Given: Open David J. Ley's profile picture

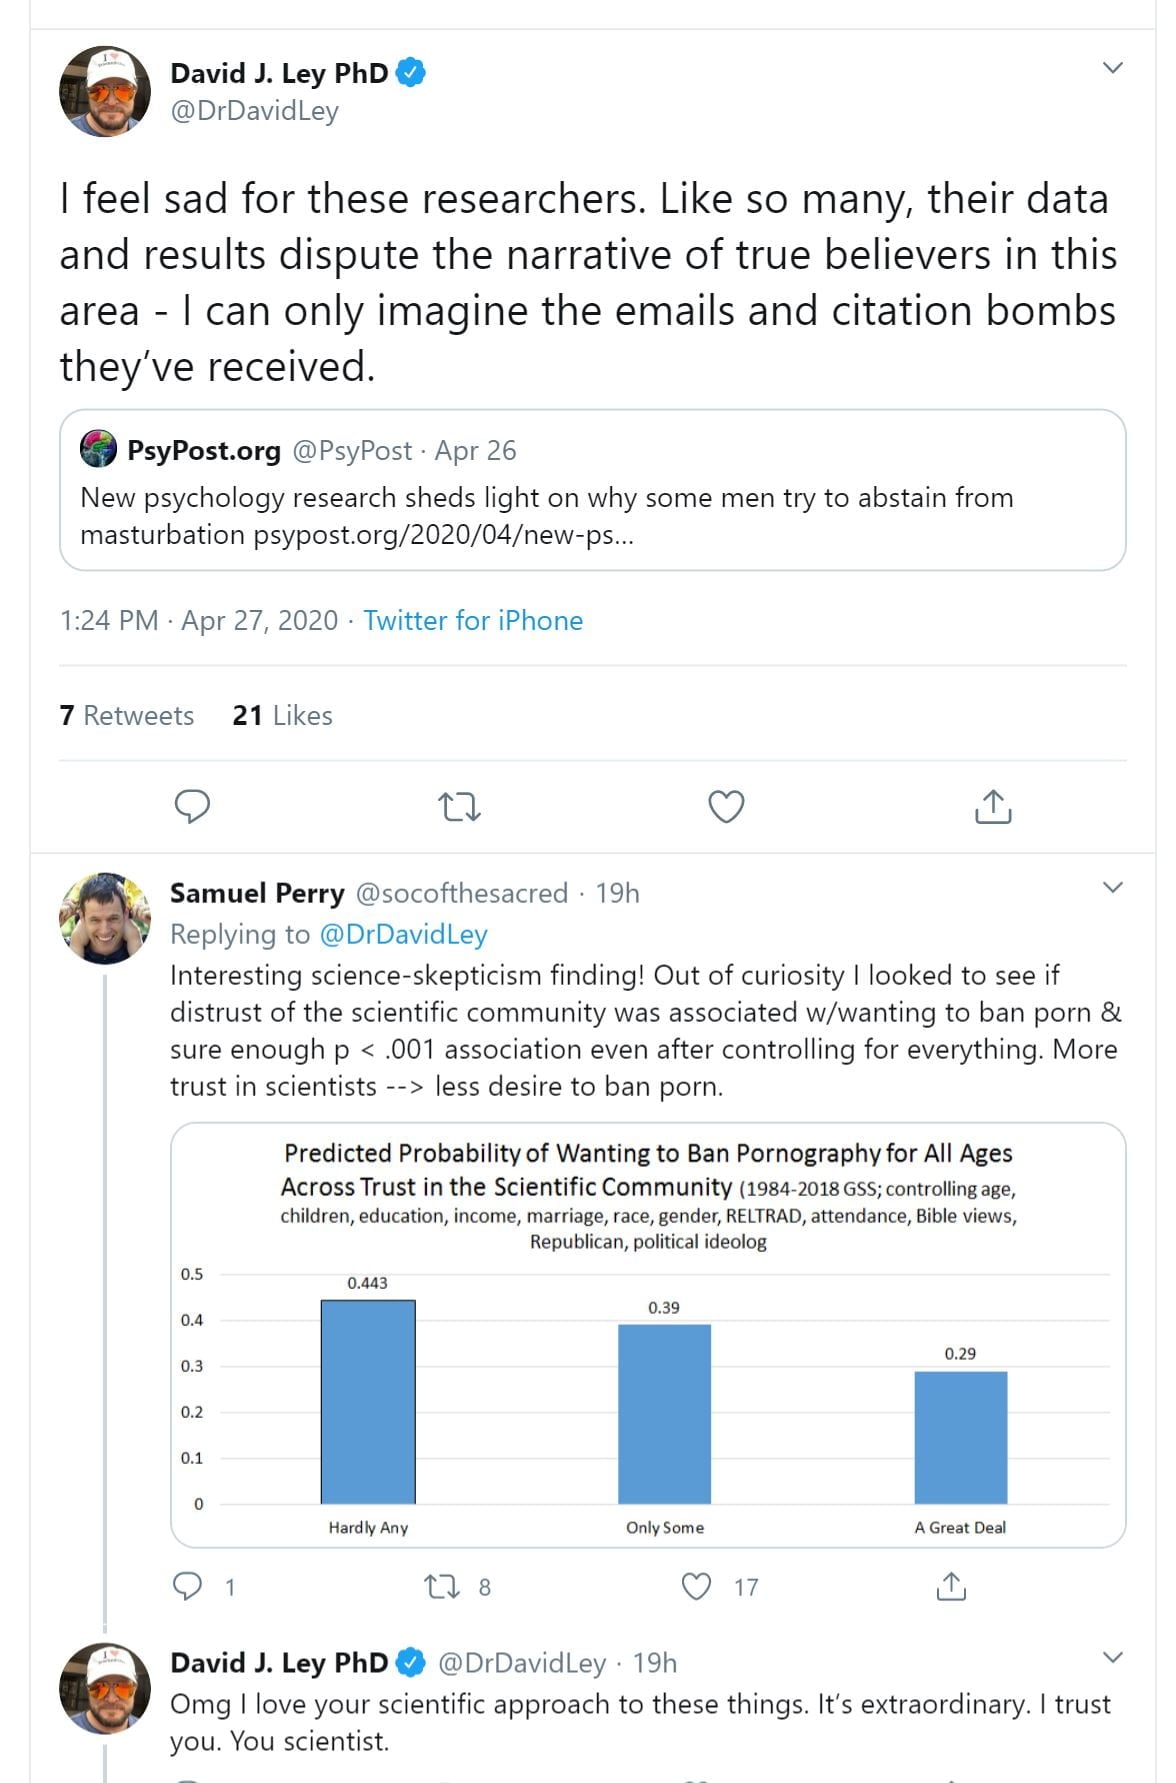Looking at the screenshot, I should 105,91.
